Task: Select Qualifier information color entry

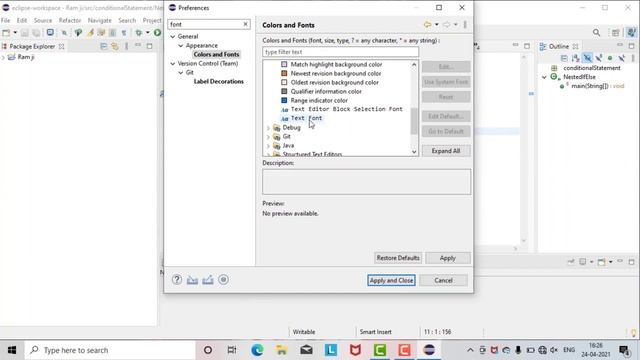Action: [x=326, y=91]
